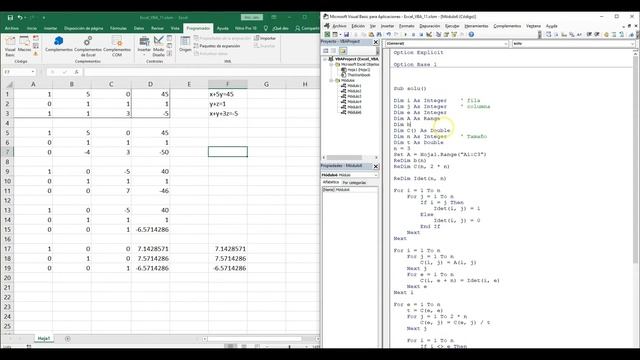
Task: Click the insert function fx button
Action: point(76,72)
